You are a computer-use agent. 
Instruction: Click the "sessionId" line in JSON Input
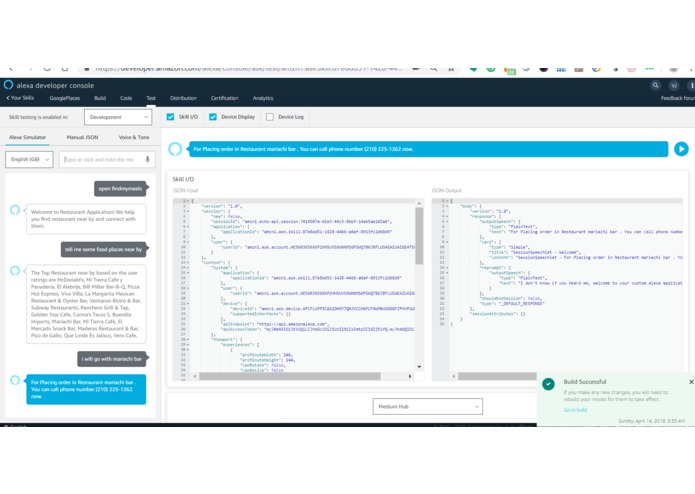302,222
